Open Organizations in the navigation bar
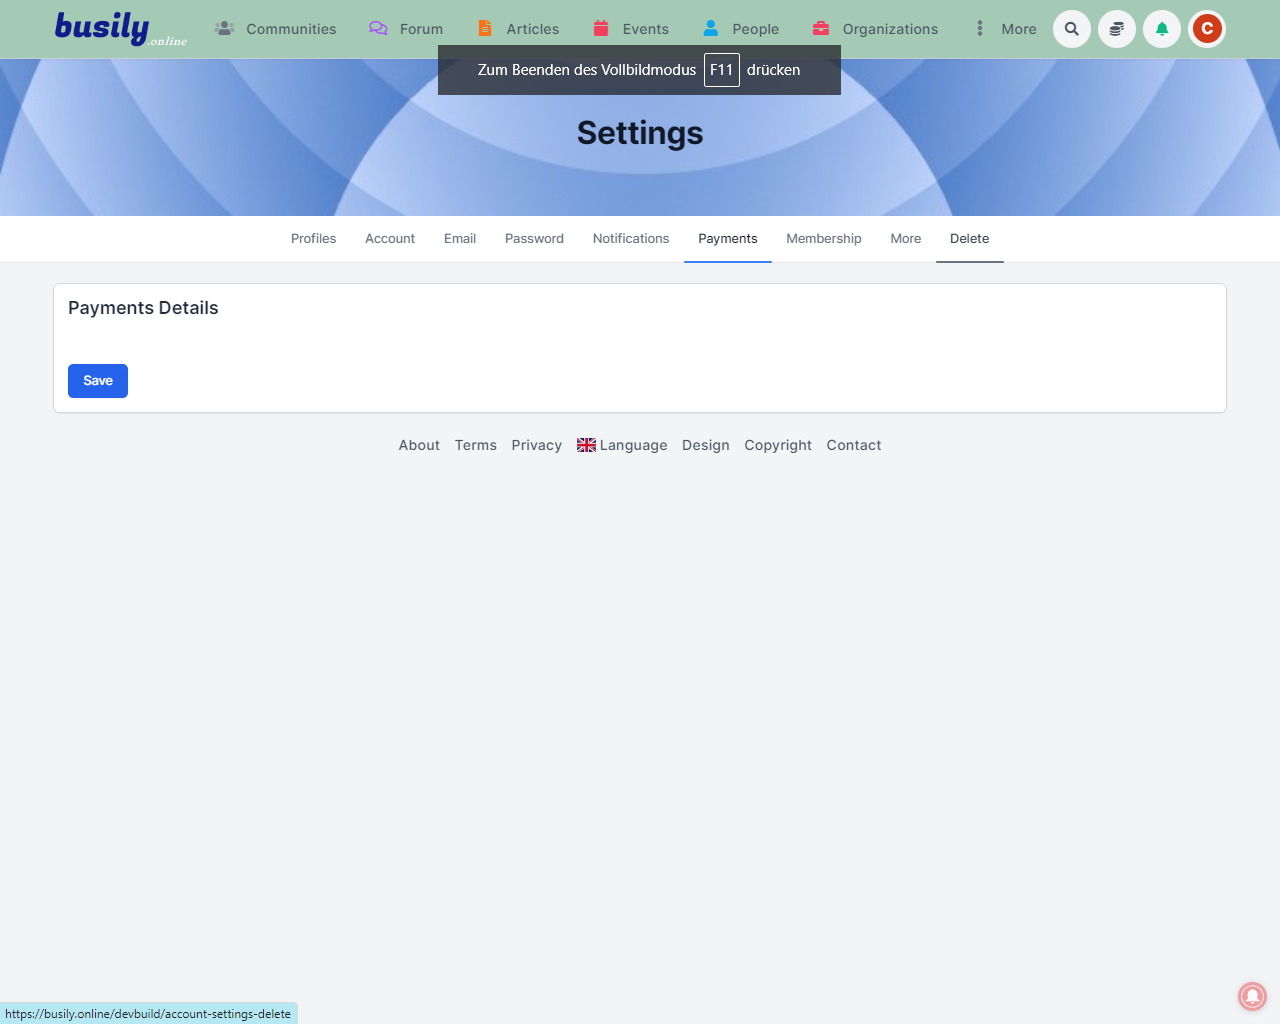Screen dimensions: 1280x1024 coord(876,29)
